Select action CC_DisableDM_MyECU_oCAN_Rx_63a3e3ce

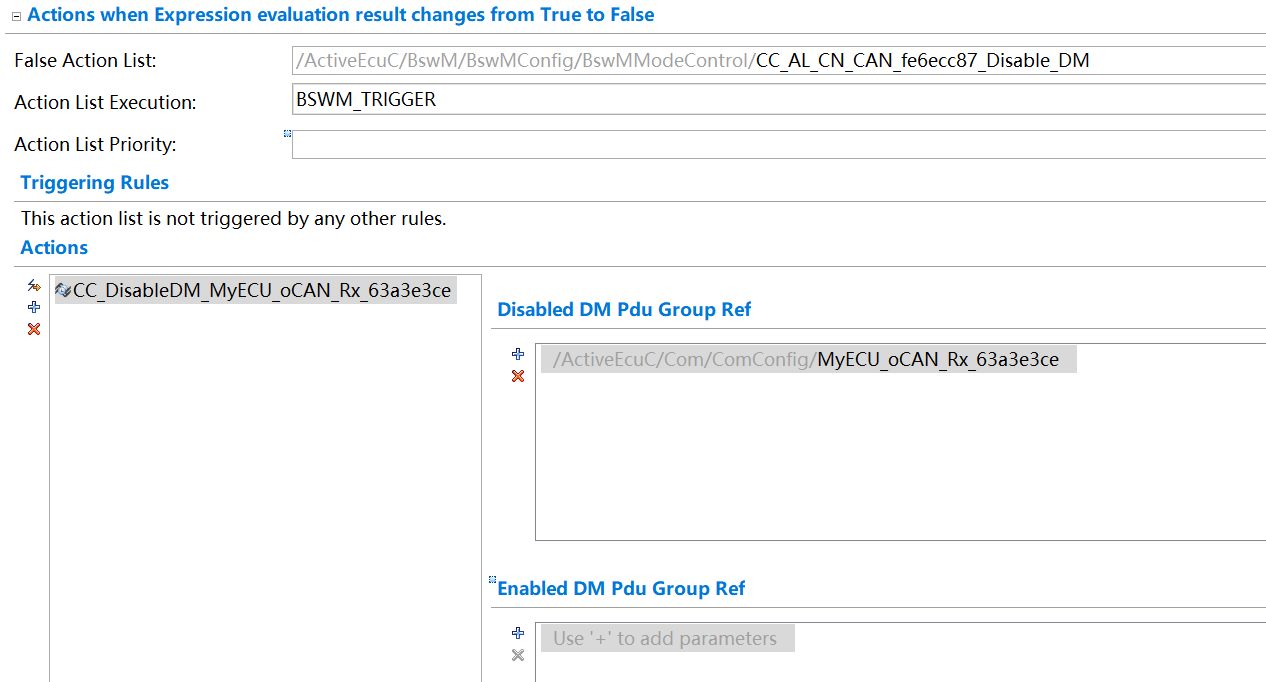(255, 291)
